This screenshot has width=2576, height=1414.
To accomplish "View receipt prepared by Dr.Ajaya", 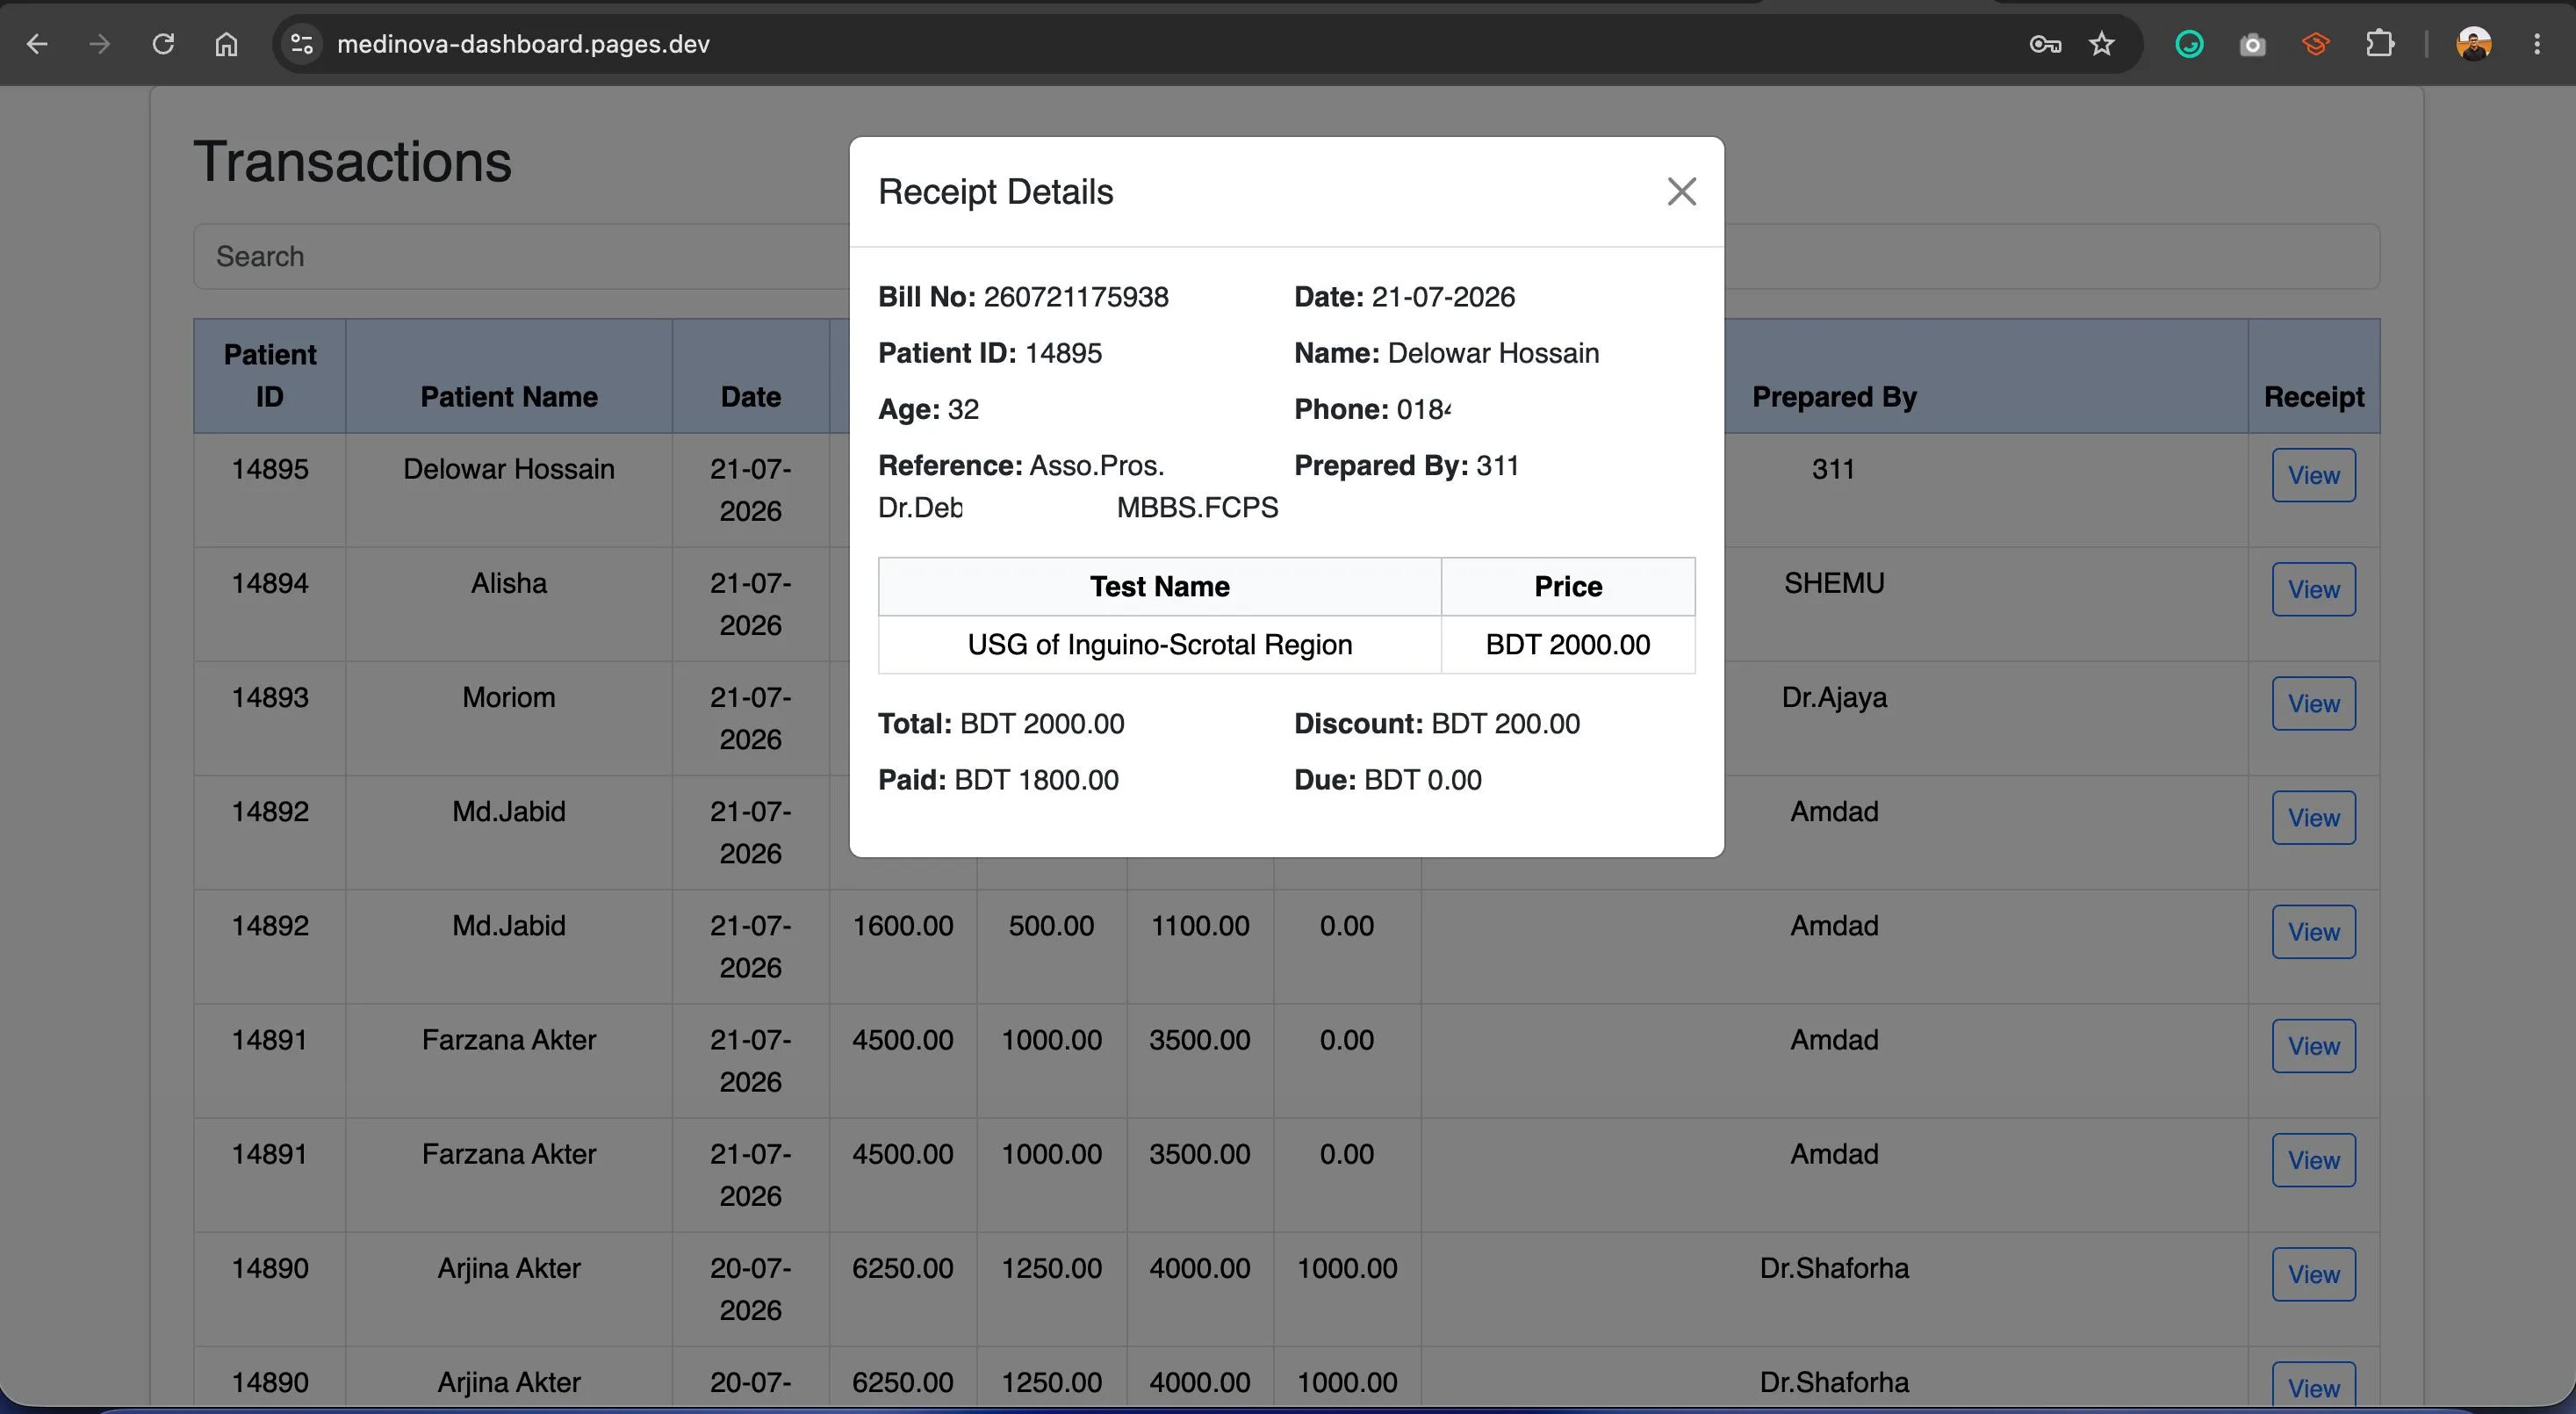I will pyautogui.click(x=2313, y=703).
